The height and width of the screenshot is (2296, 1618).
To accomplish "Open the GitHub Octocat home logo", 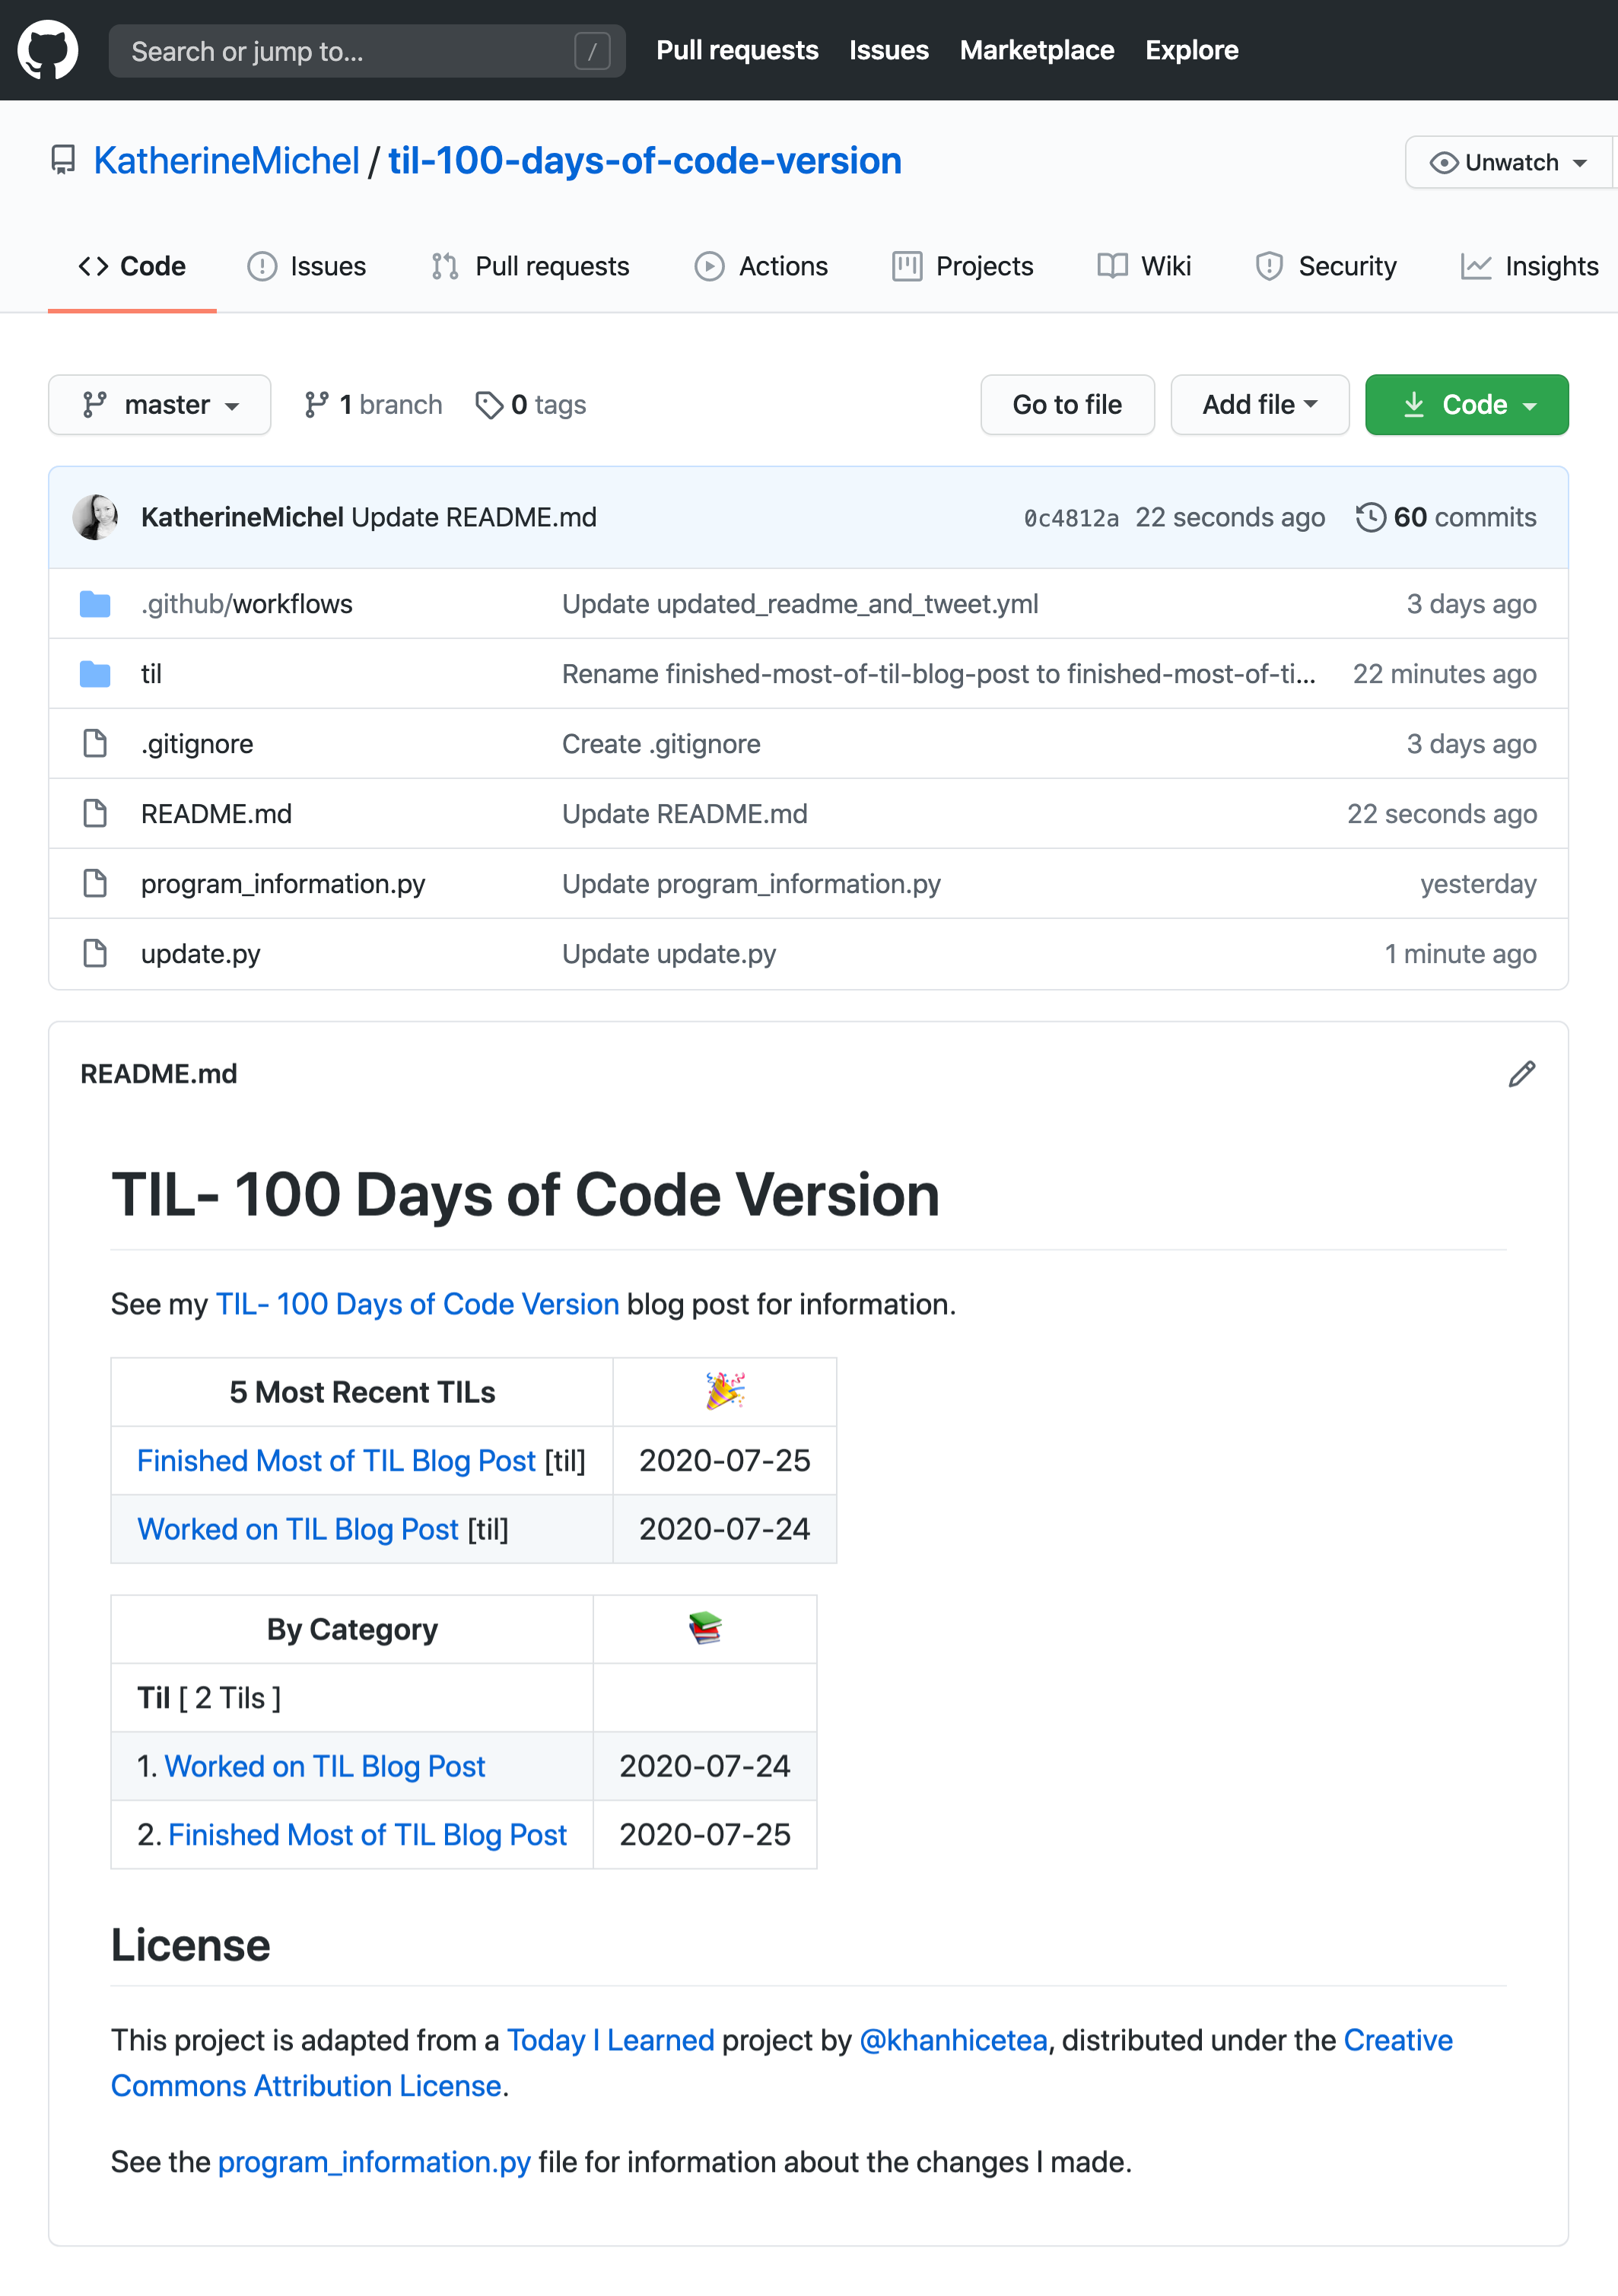I will pyautogui.click(x=48, y=50).
